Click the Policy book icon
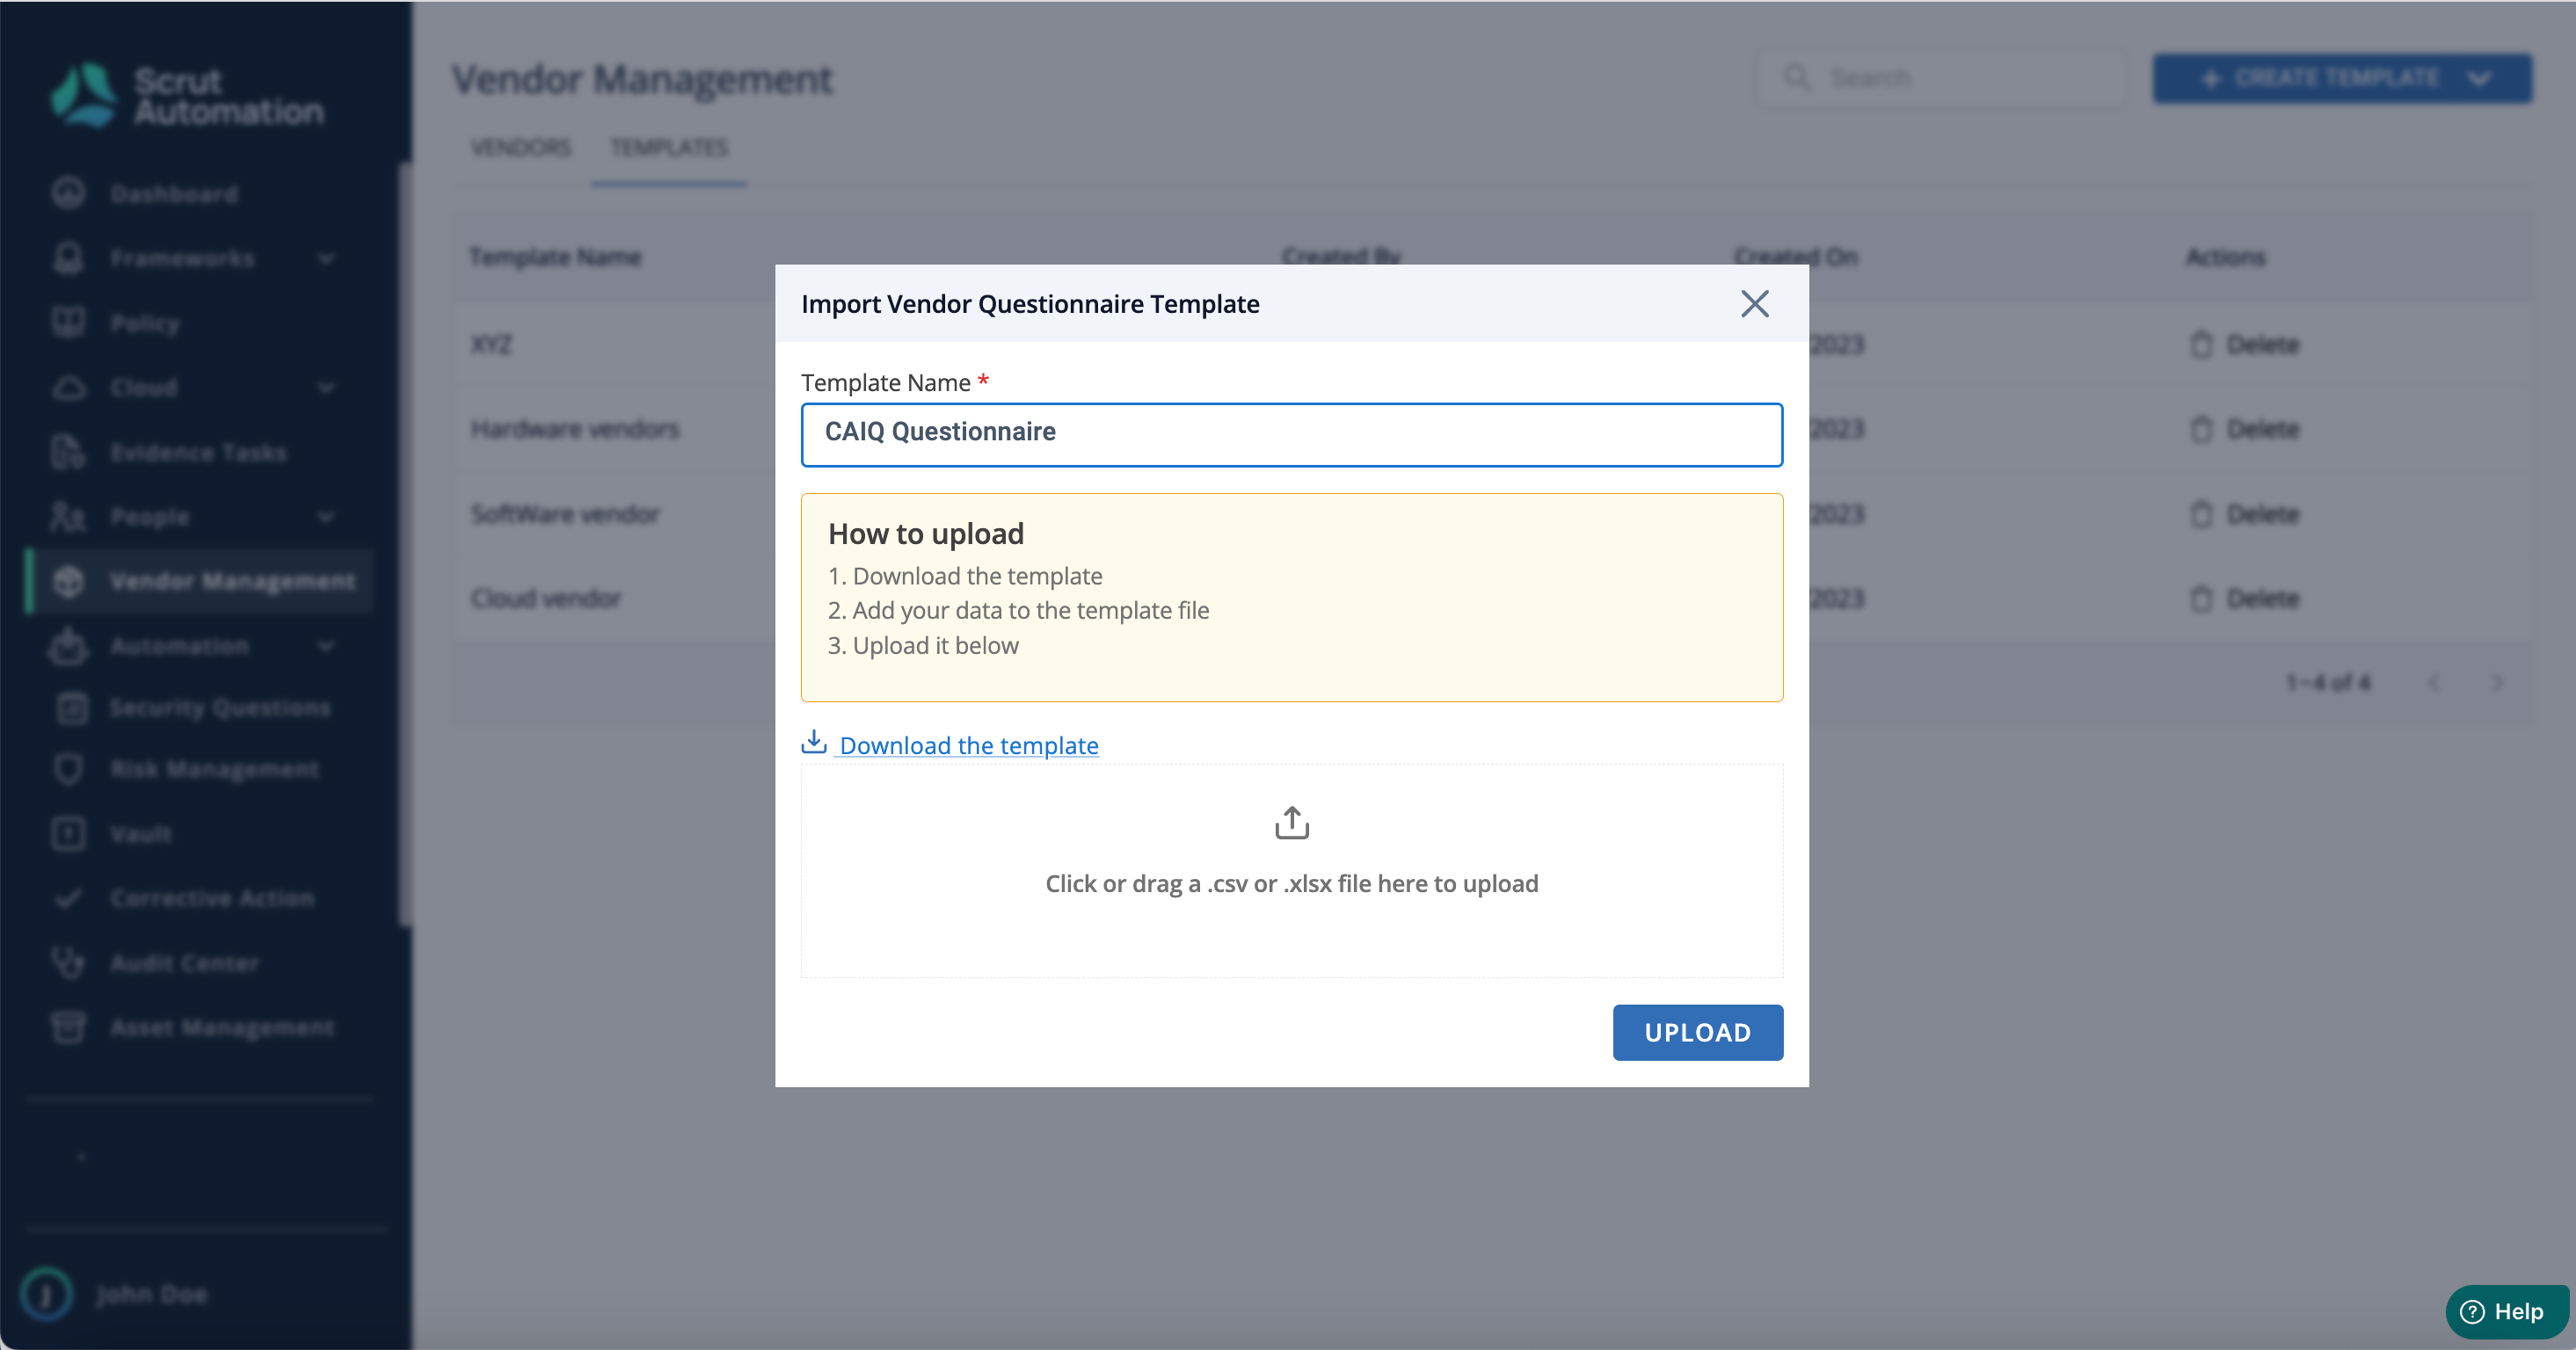This screenshot has height=1350, width=2576. tap(68, 322)
